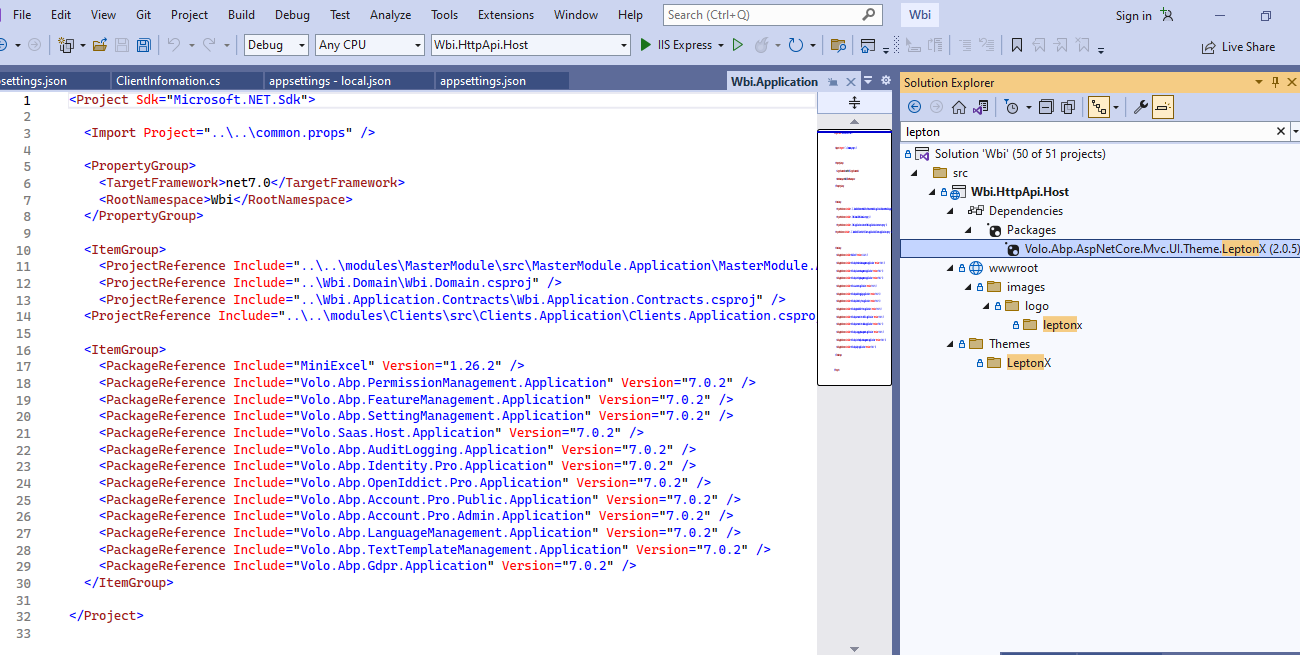Start without debugging using the hollow play icon
The image size is (1300, 655).
tap(738, 45)
